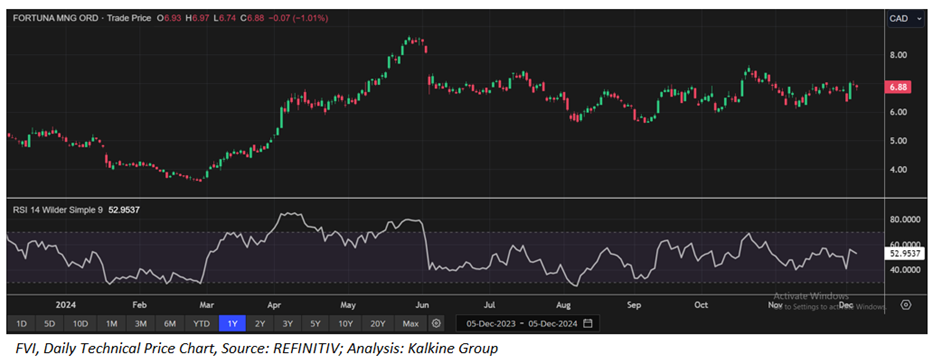Click the Sep label on time axis
This screenshot has width=933, height=364.
click(x=633, y=305)
